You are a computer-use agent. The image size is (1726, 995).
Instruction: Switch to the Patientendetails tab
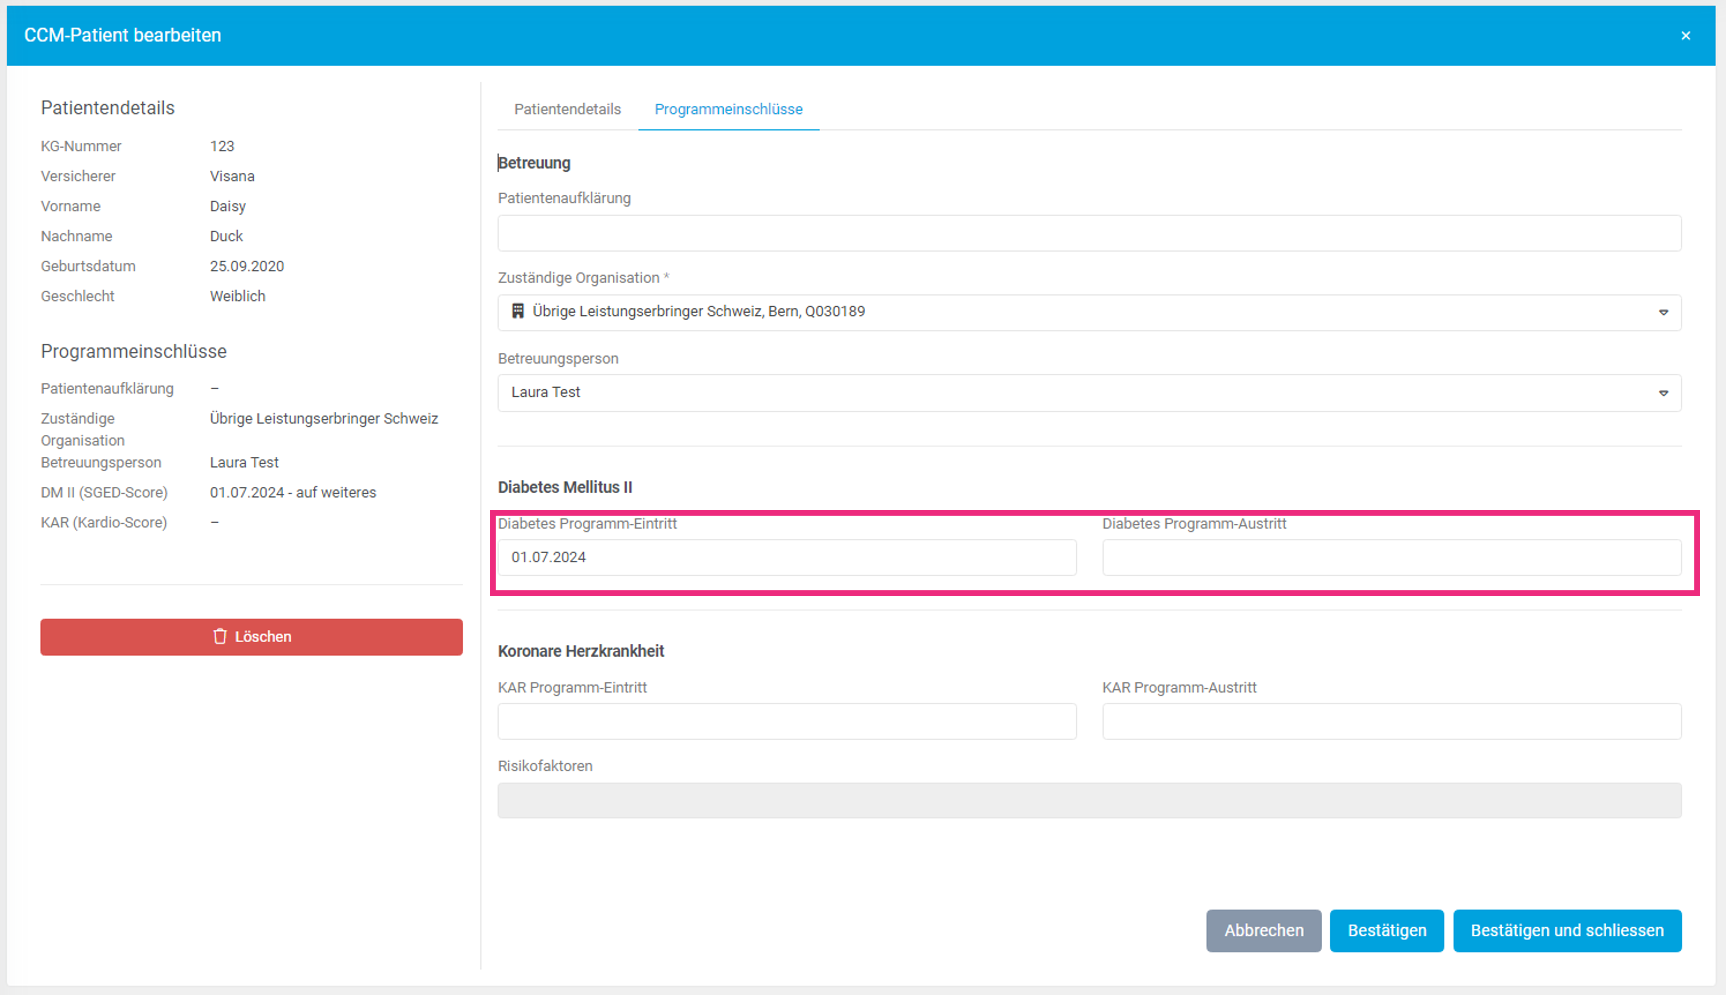[567, 109]
